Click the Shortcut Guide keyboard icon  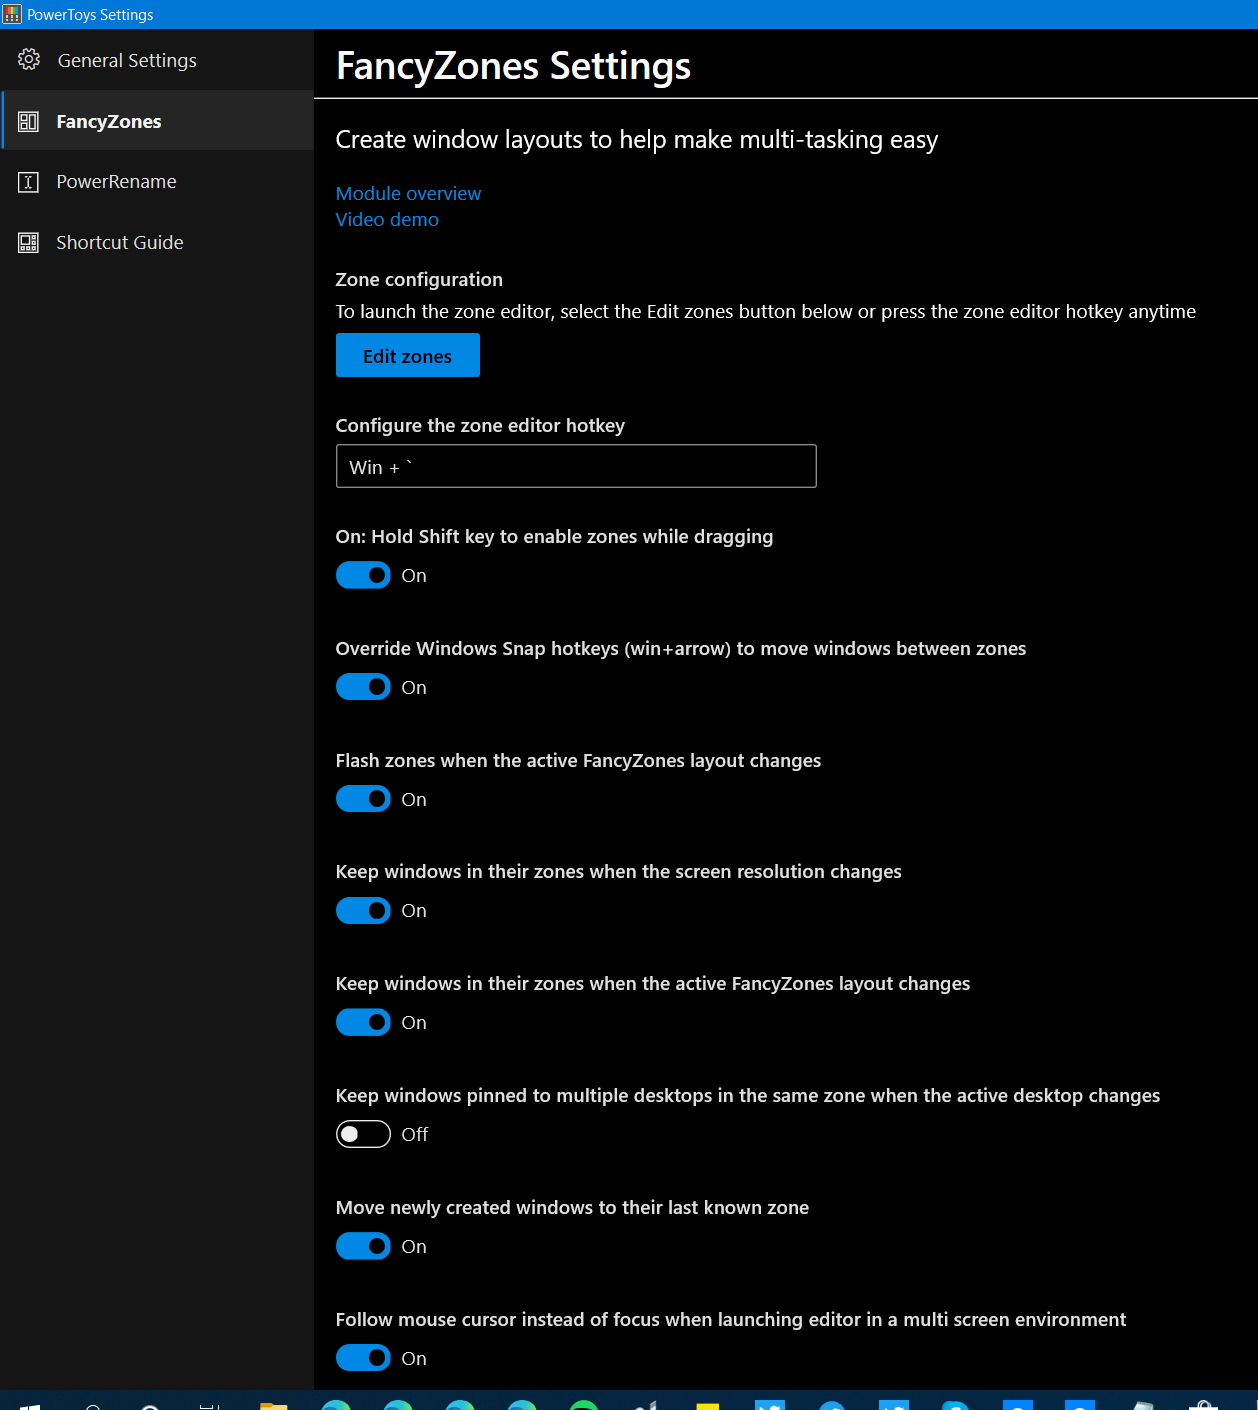click(29, 241)
